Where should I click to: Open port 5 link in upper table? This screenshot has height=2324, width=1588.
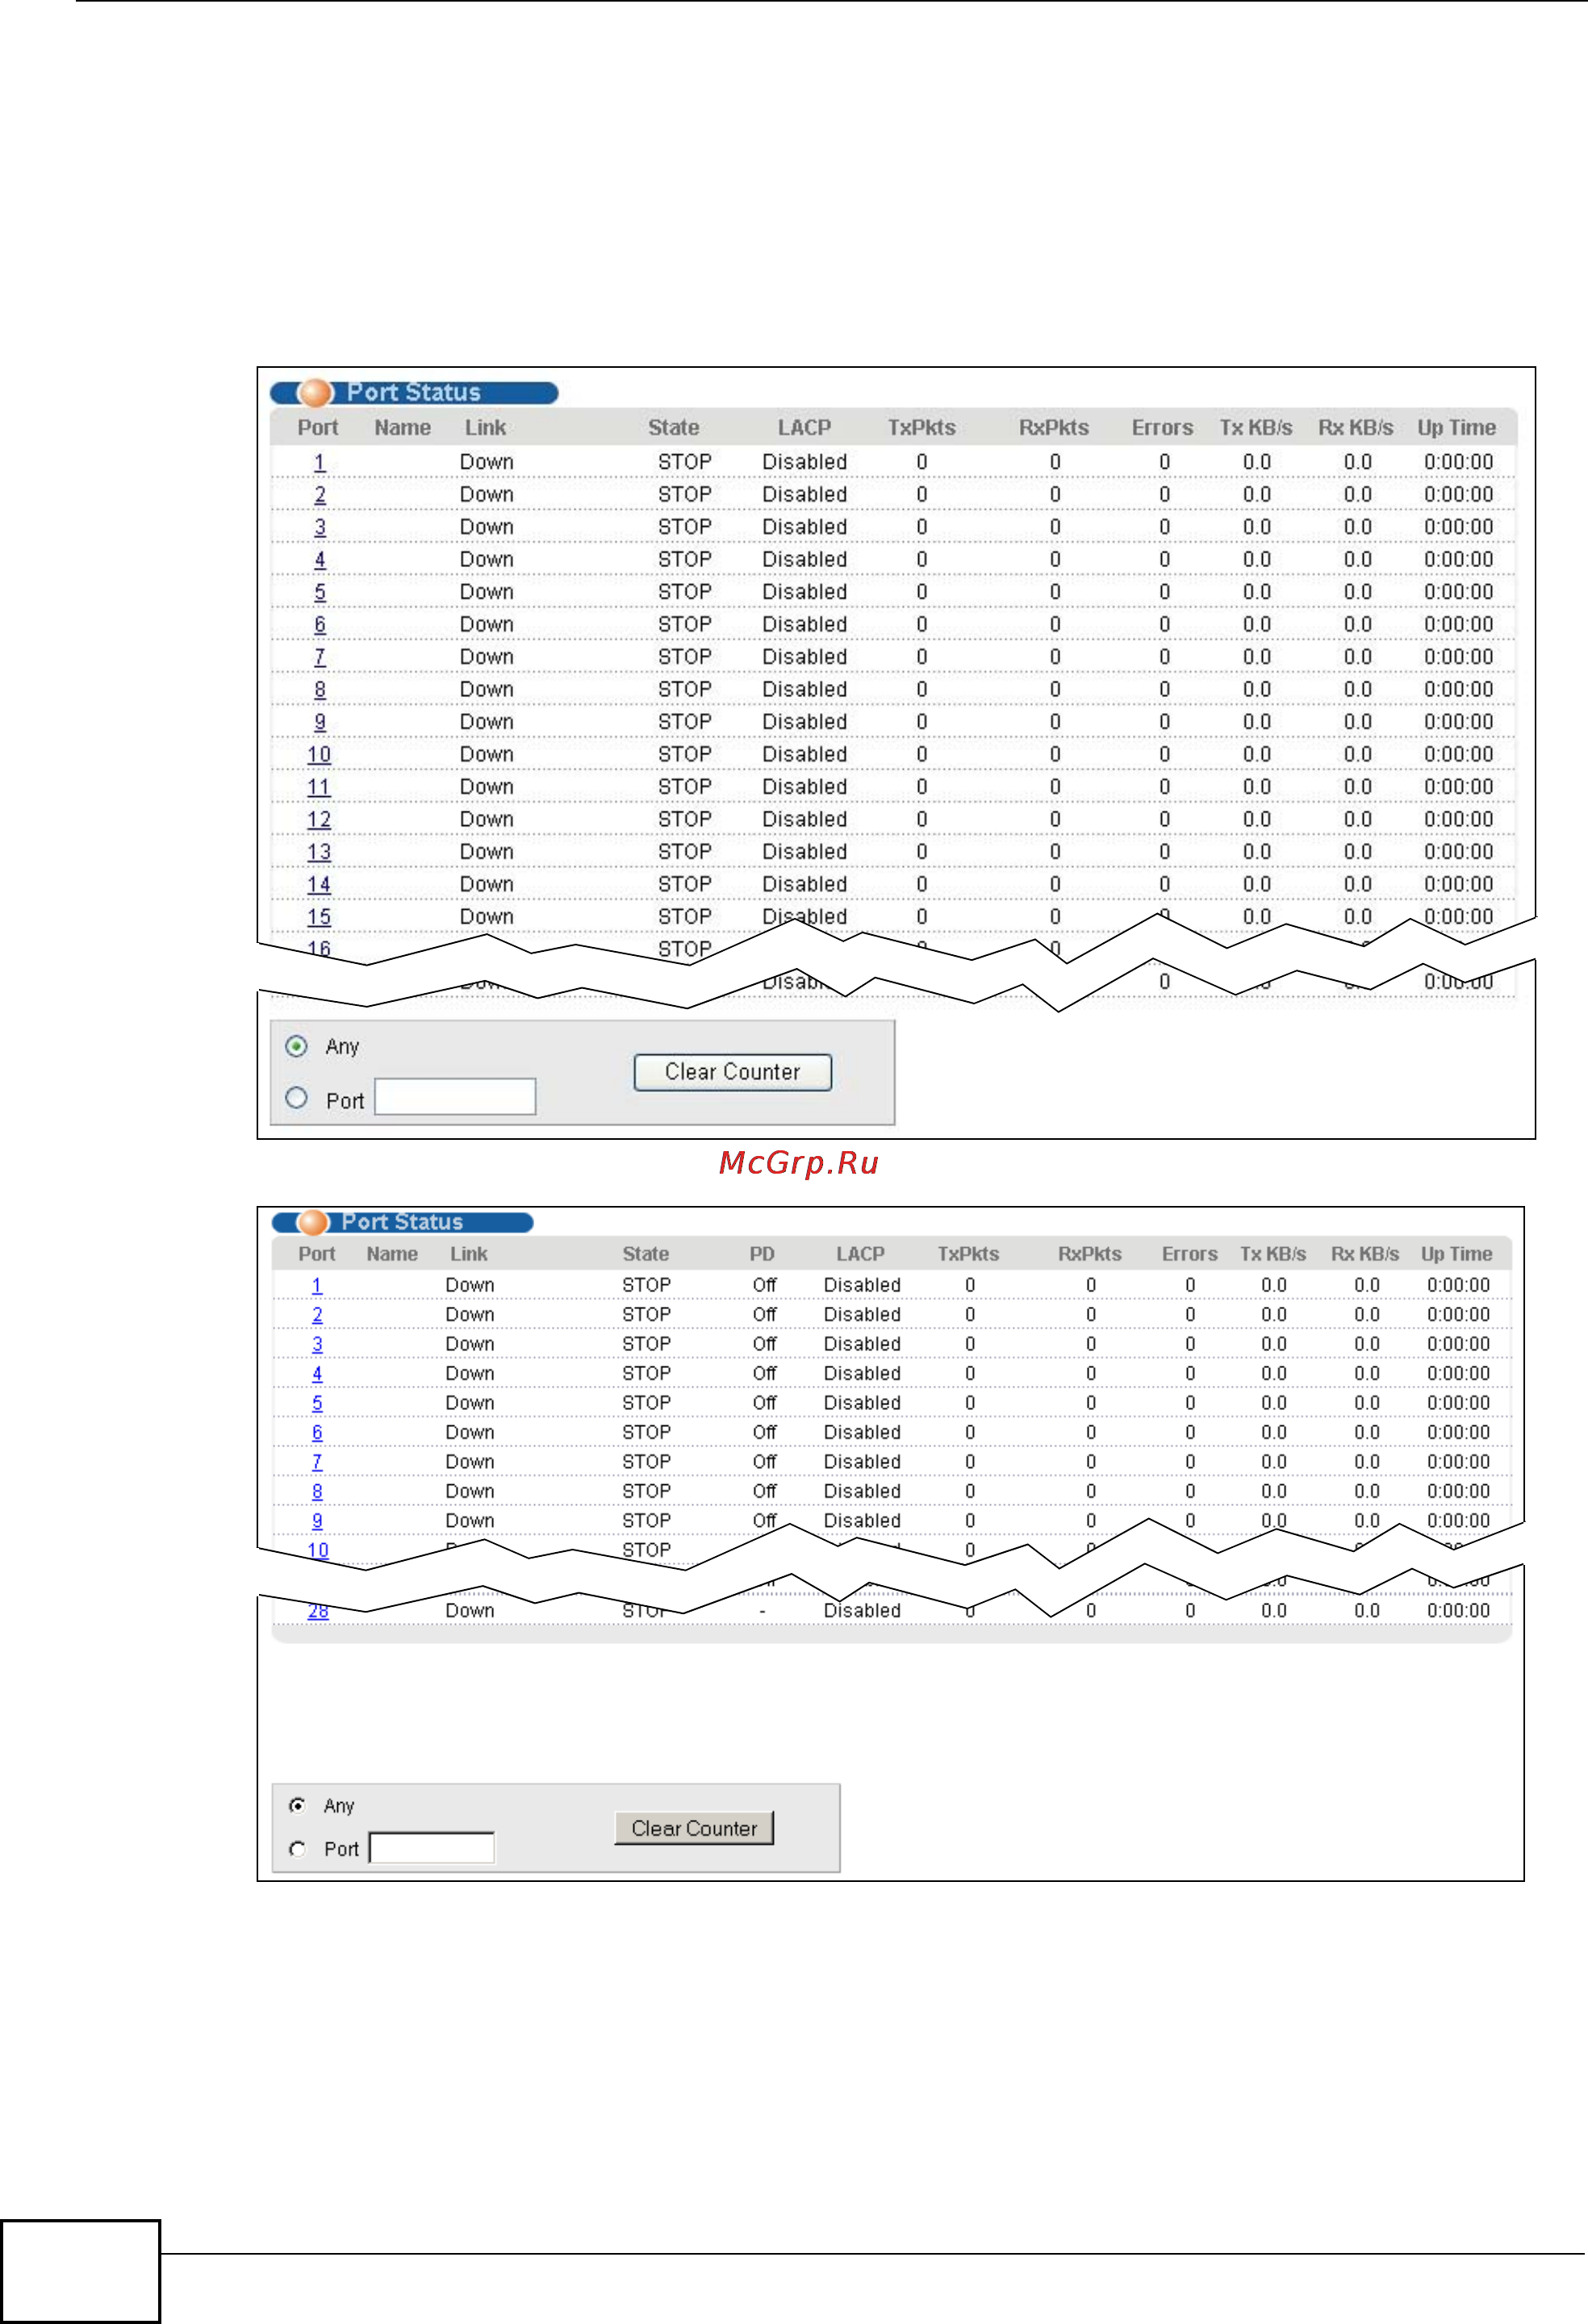(319, 592)
